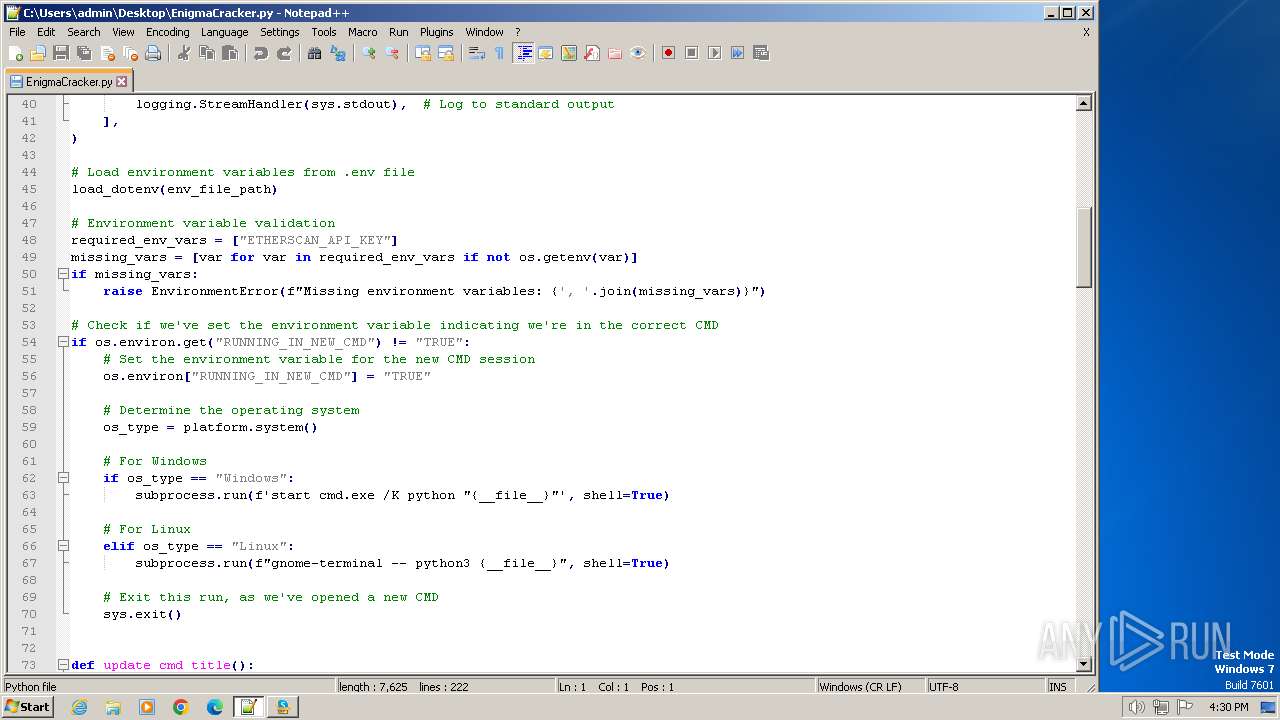
Task: Stop macro recording with the square icon
Action: (692, 53)
